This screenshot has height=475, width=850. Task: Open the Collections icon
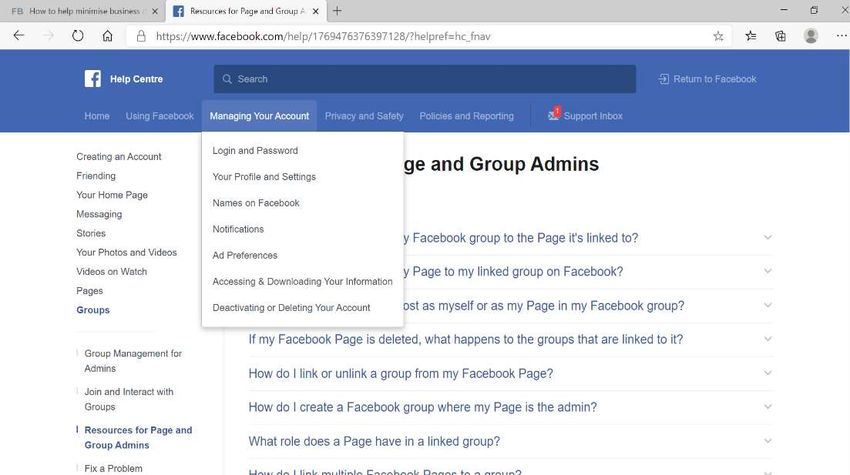[x=780, y=36]
